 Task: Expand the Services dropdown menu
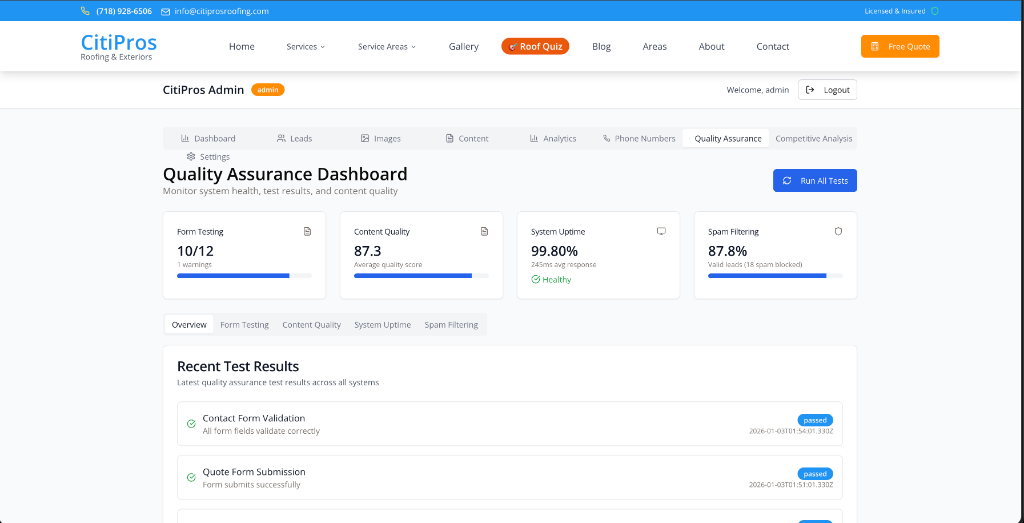coord(306,47)
